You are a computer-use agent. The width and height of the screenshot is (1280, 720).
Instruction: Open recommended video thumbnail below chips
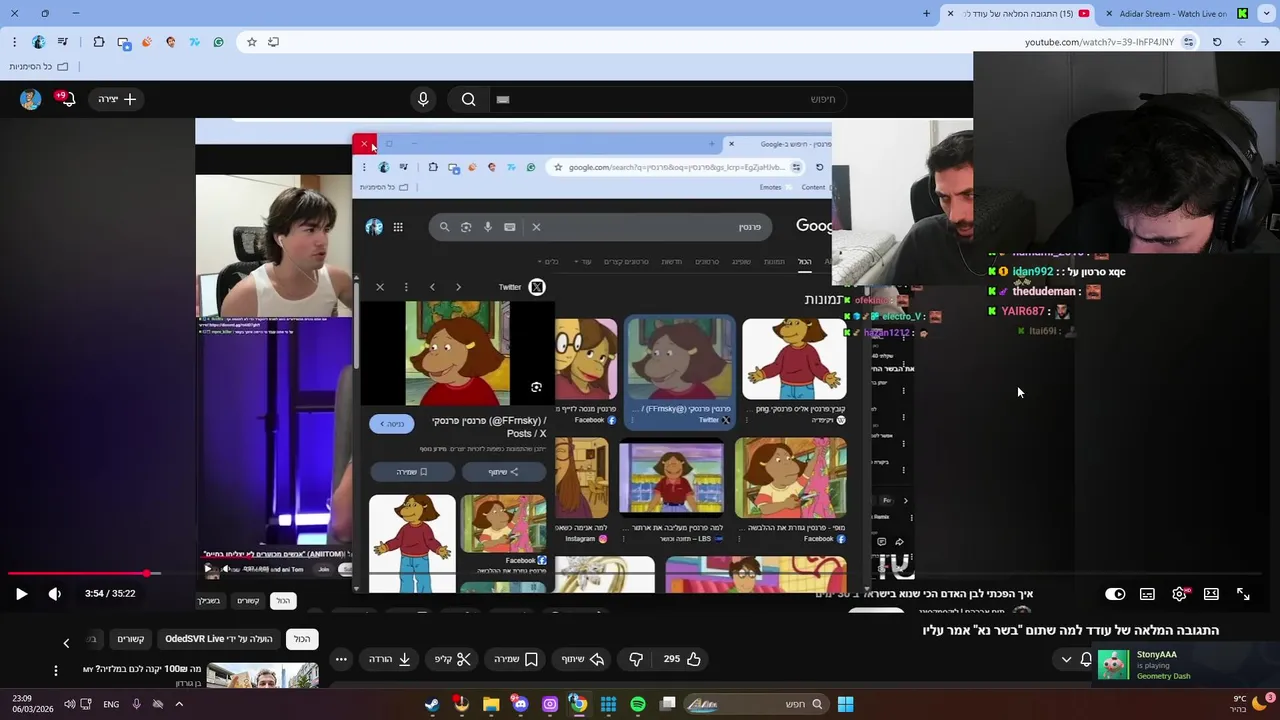click(262, 677)
